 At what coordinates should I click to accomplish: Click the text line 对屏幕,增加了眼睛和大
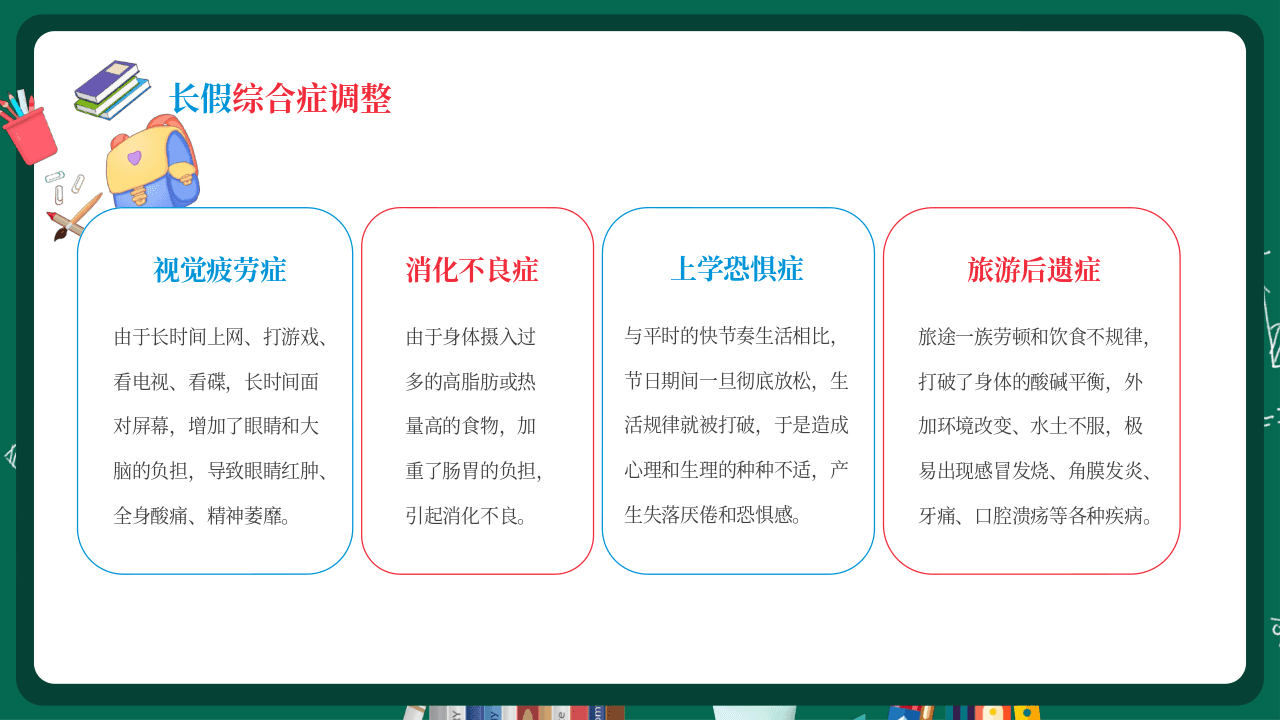[x=217, y=427]
